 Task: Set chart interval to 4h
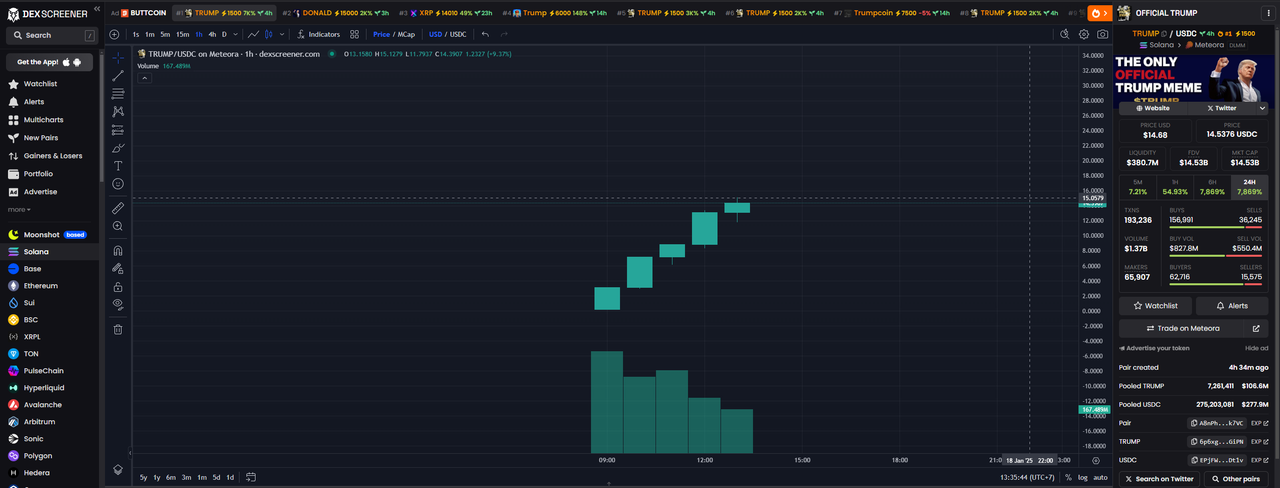coord(212,34)
